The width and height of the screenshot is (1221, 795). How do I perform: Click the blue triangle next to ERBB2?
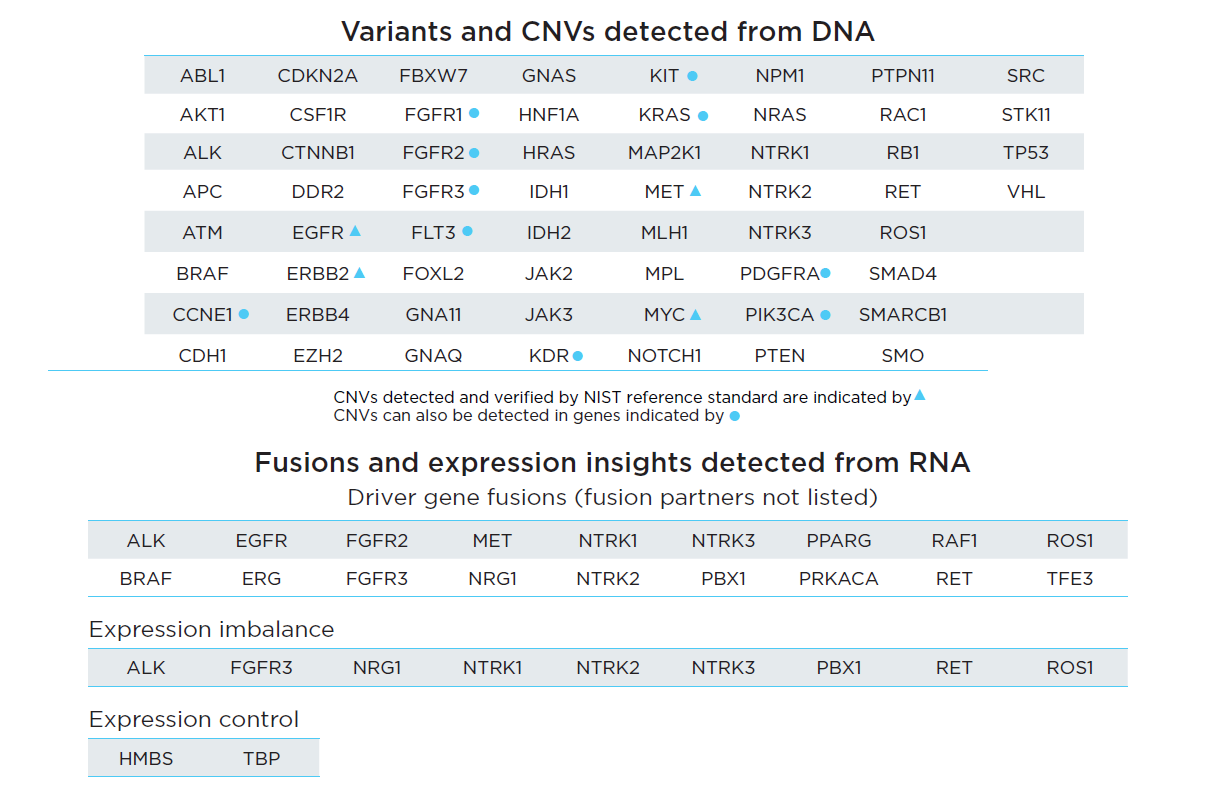click(x=360, y=272)
